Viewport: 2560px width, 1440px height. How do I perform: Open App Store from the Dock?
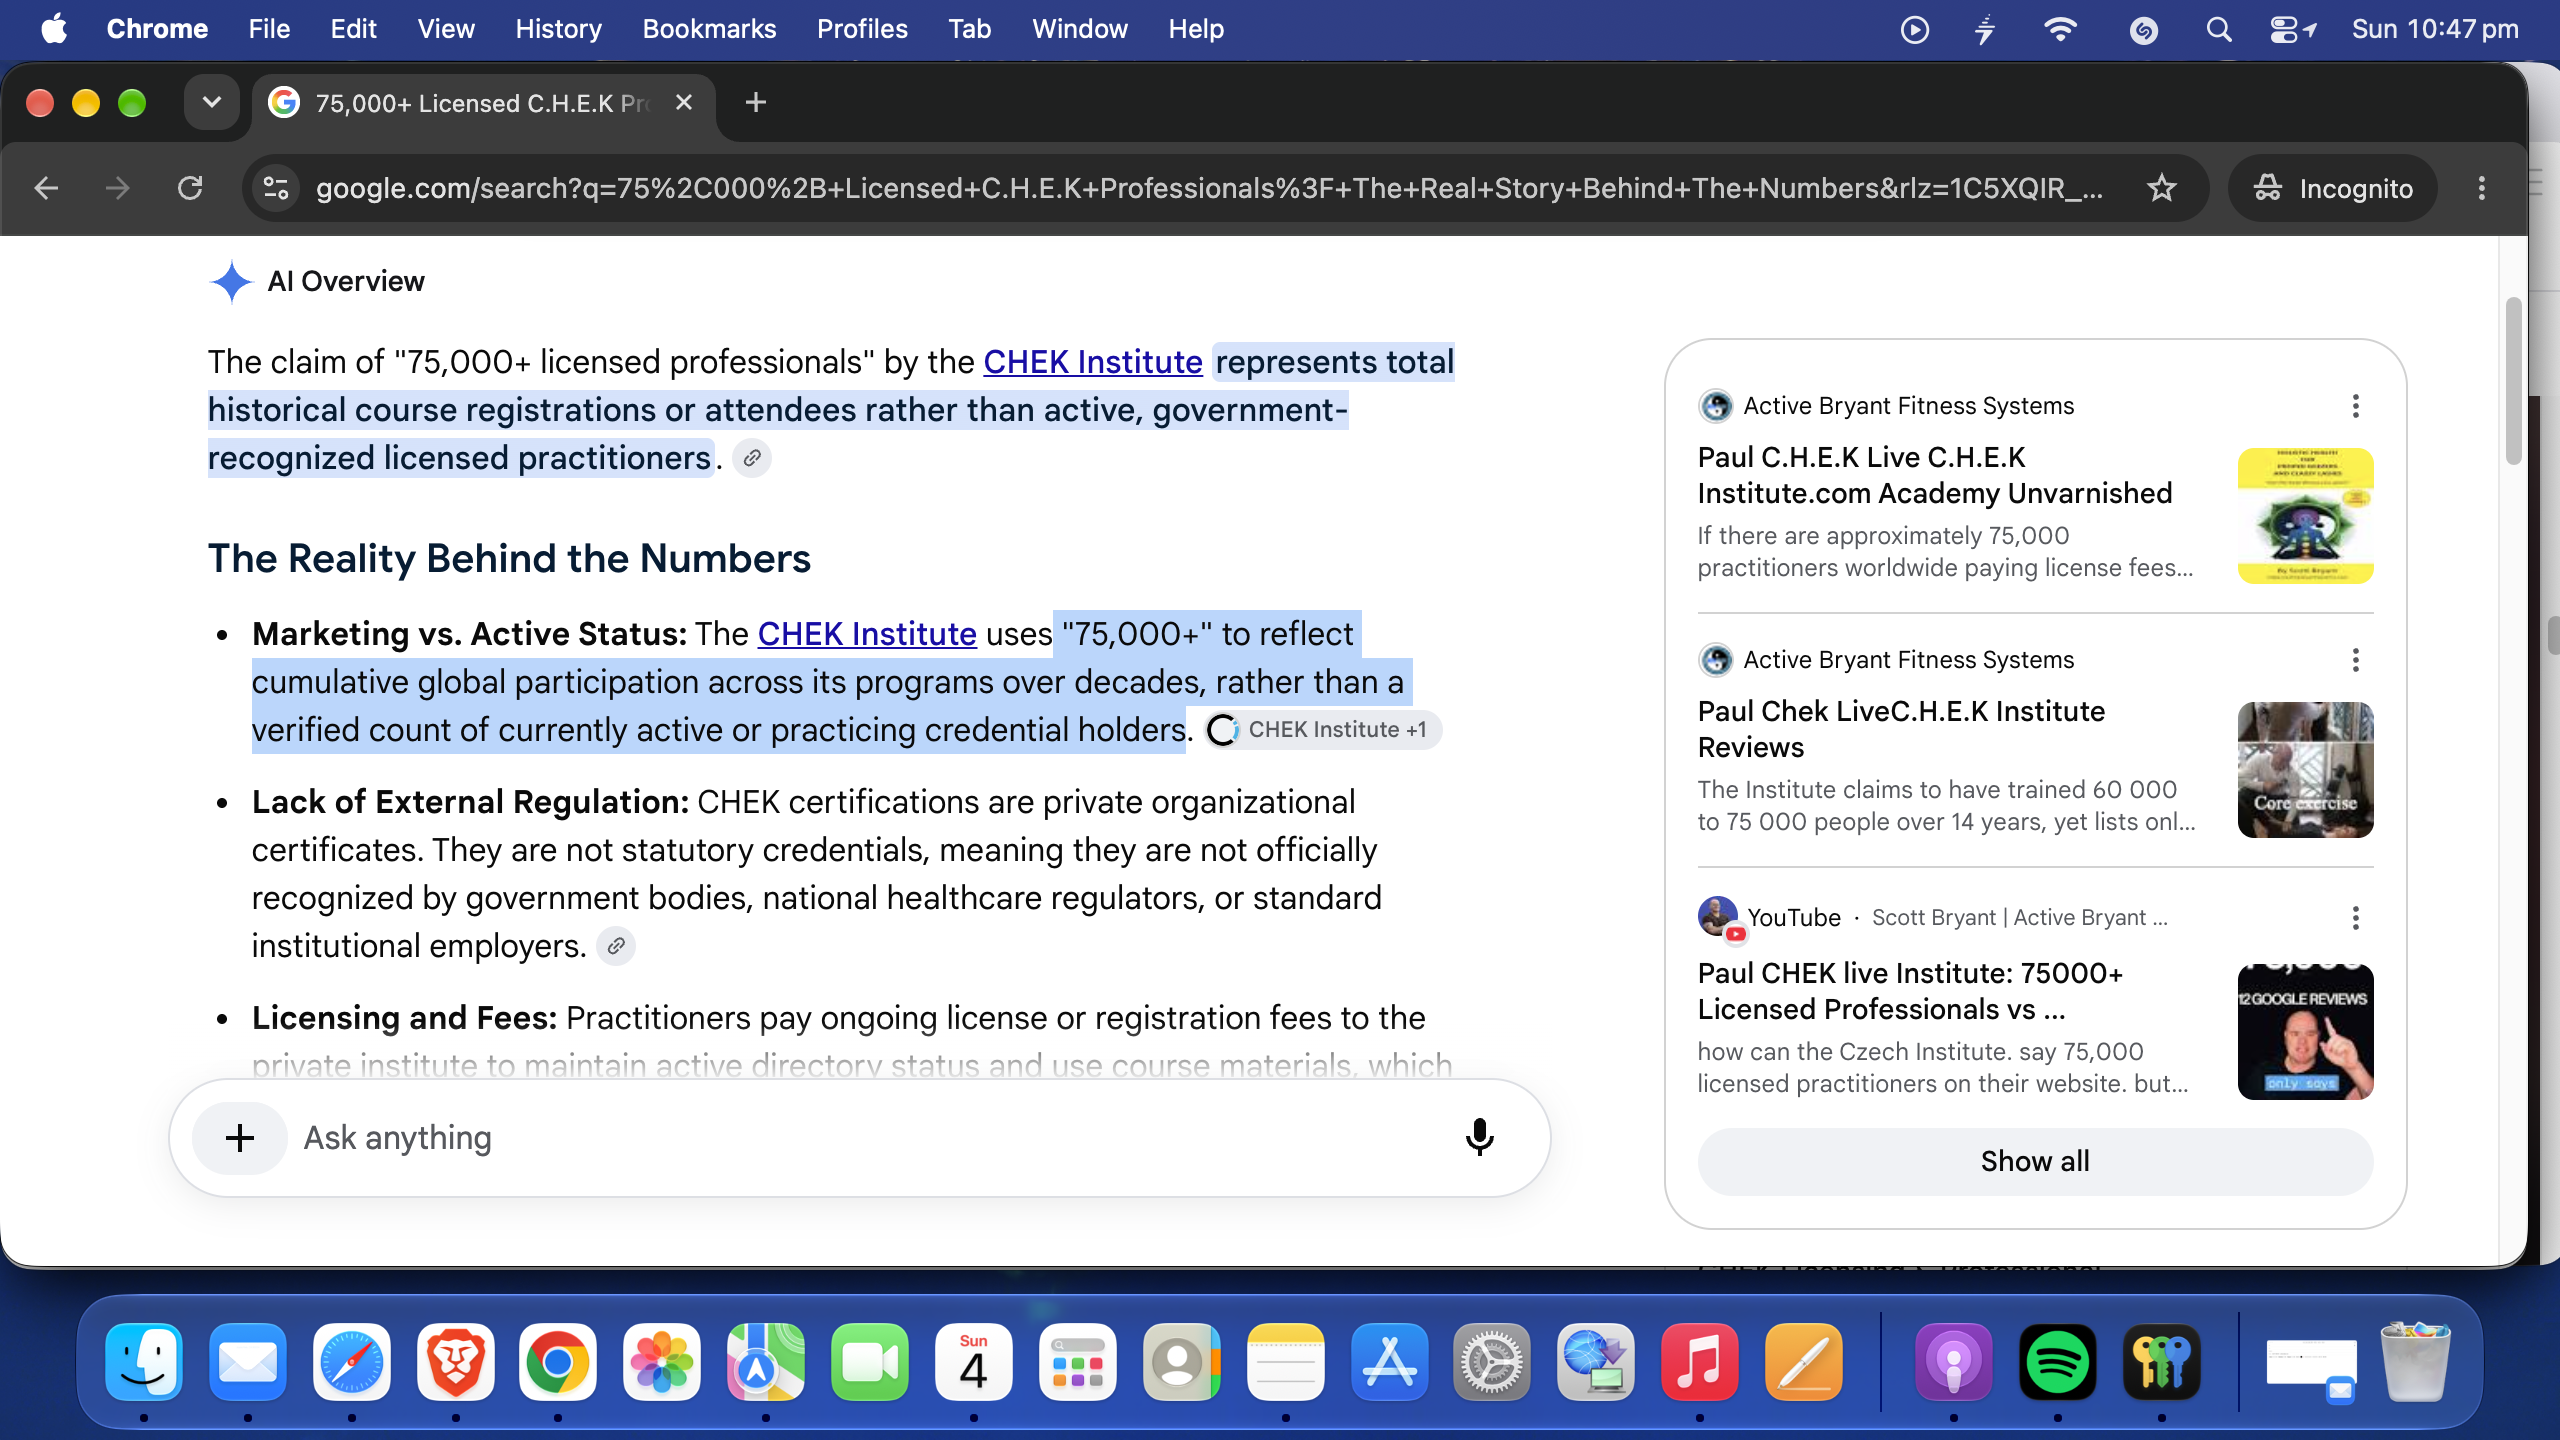[x=1389, y=1362]
